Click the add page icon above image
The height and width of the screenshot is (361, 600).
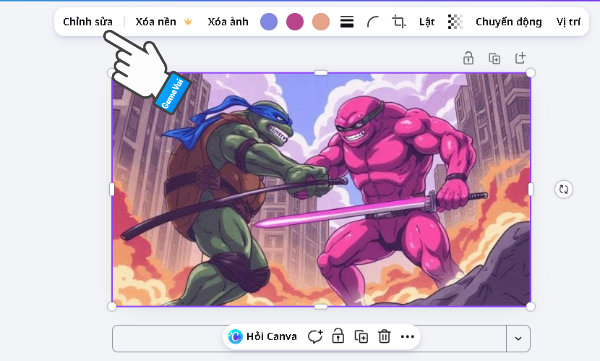tap(520, 58)
